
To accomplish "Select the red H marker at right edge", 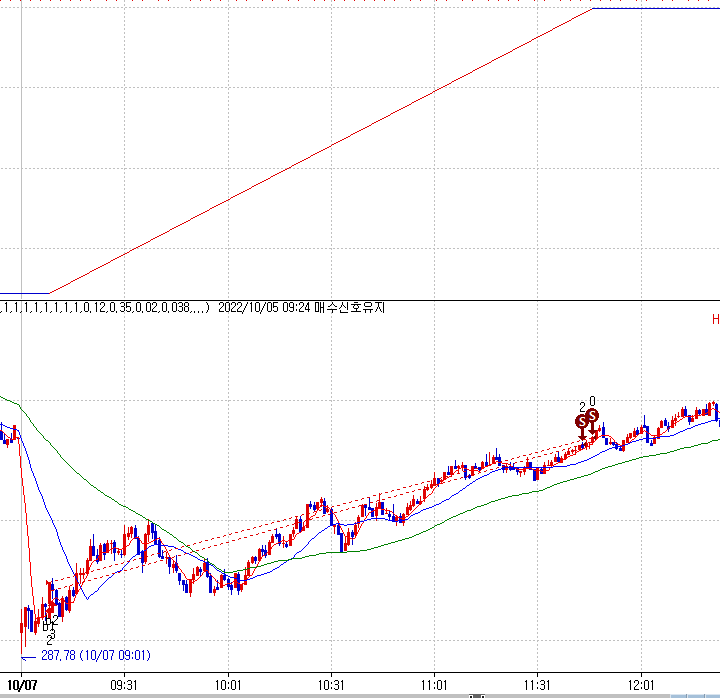I will pos(715,319).
